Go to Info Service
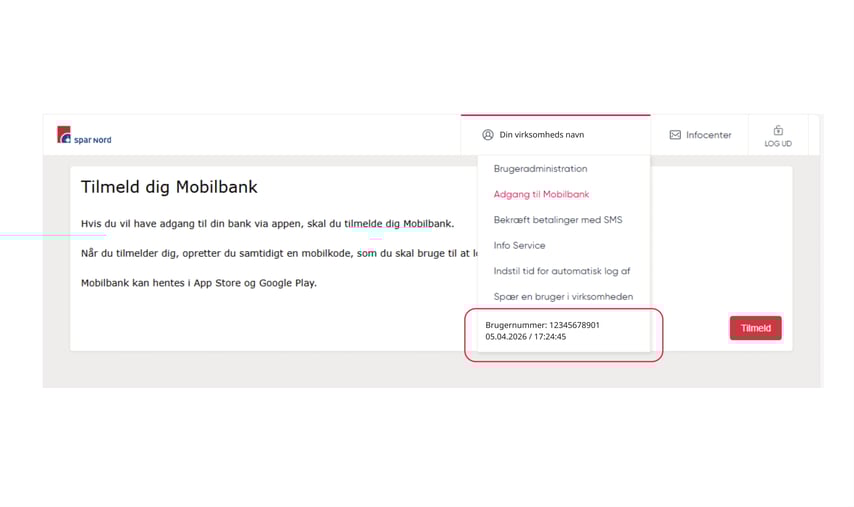854x507 pixels. coord(519,245)
